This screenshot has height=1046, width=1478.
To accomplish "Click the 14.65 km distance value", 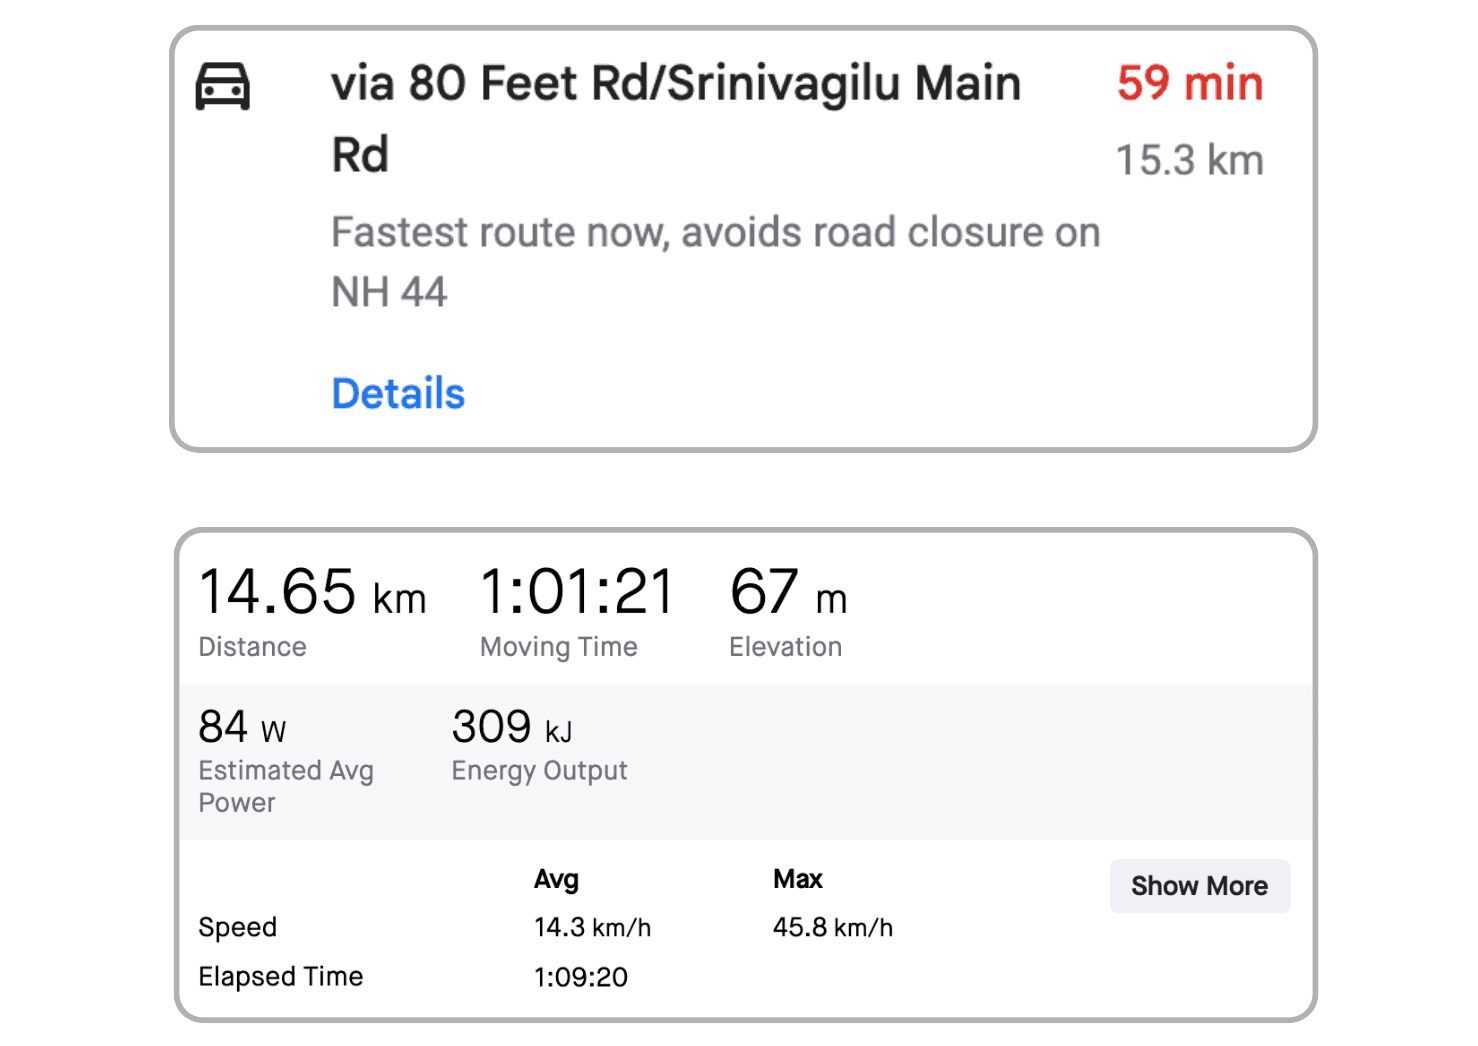I will [x=312, y=592].
